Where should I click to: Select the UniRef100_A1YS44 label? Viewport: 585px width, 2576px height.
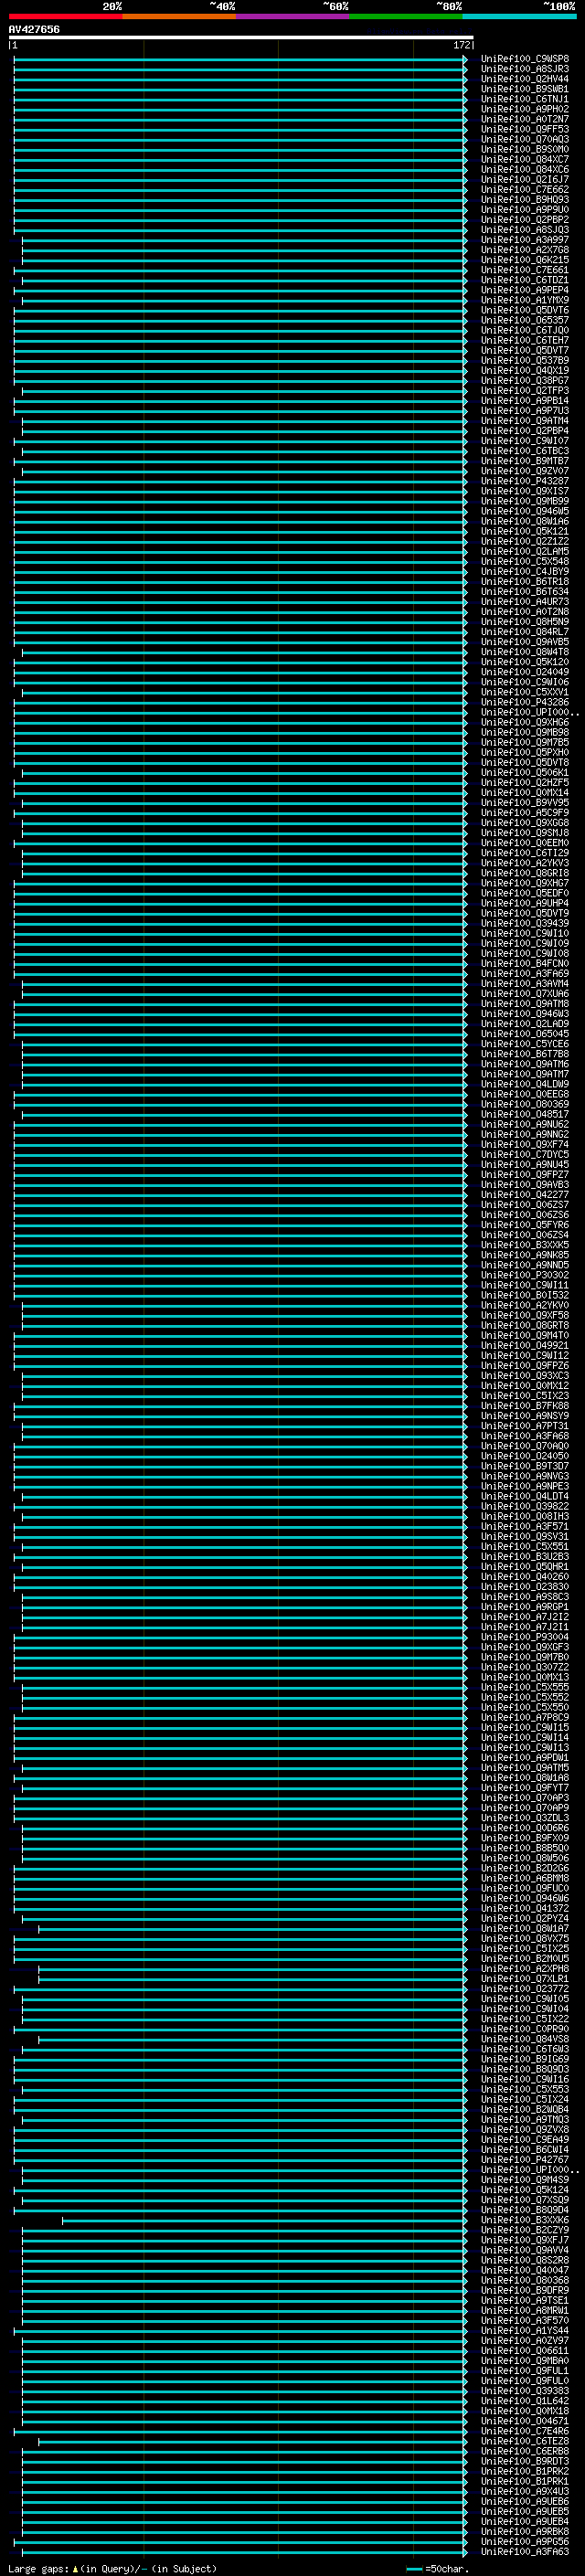(x=525, y=2331)
